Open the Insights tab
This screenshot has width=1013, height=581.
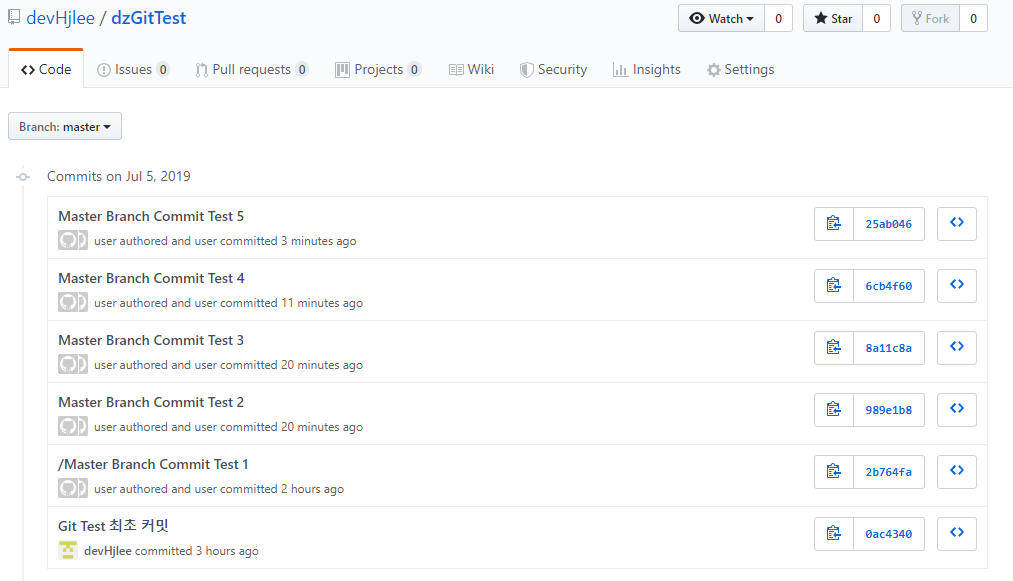(x=647, y=69)
